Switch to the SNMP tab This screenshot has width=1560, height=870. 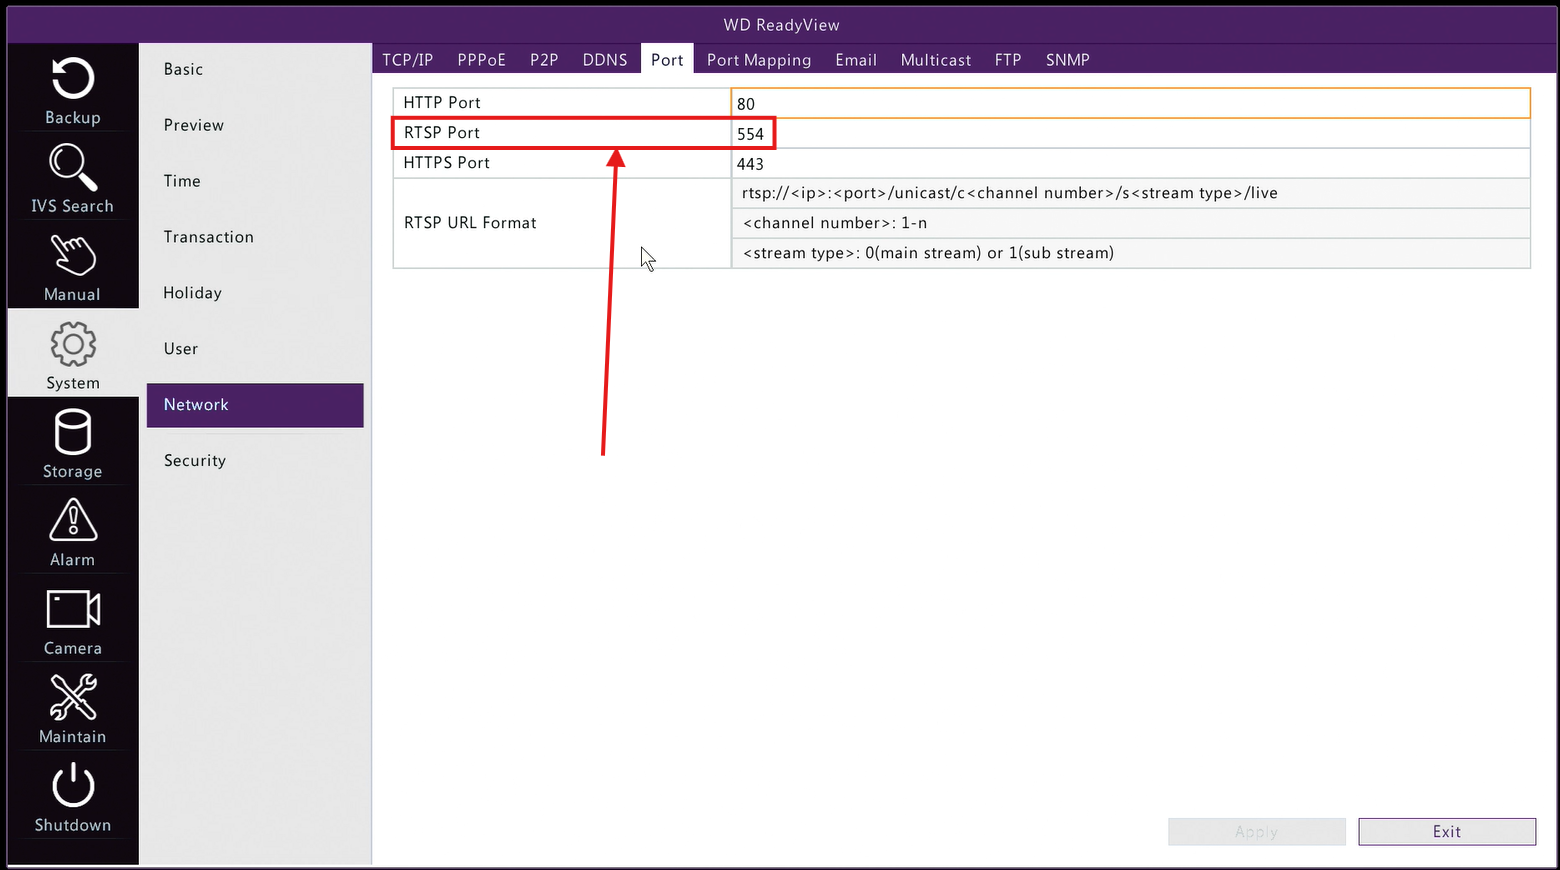[x=1068, y=60]
